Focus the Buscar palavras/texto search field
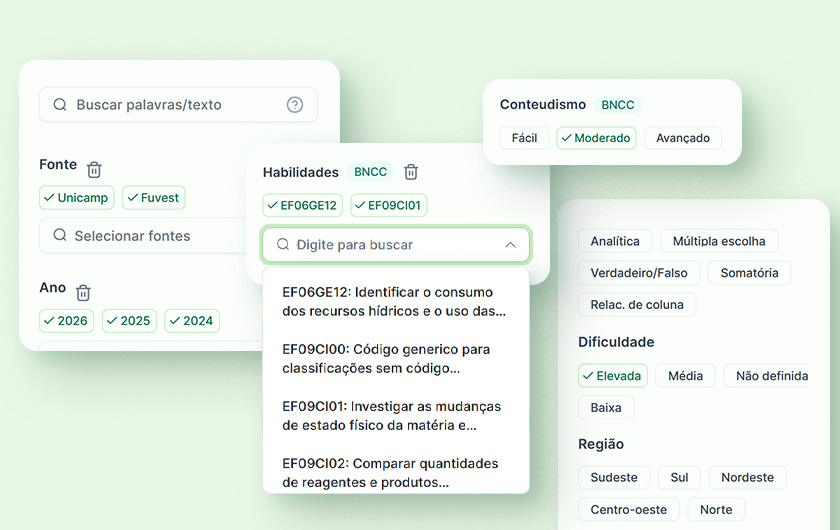The image size is (840, 530). [178, 104]
